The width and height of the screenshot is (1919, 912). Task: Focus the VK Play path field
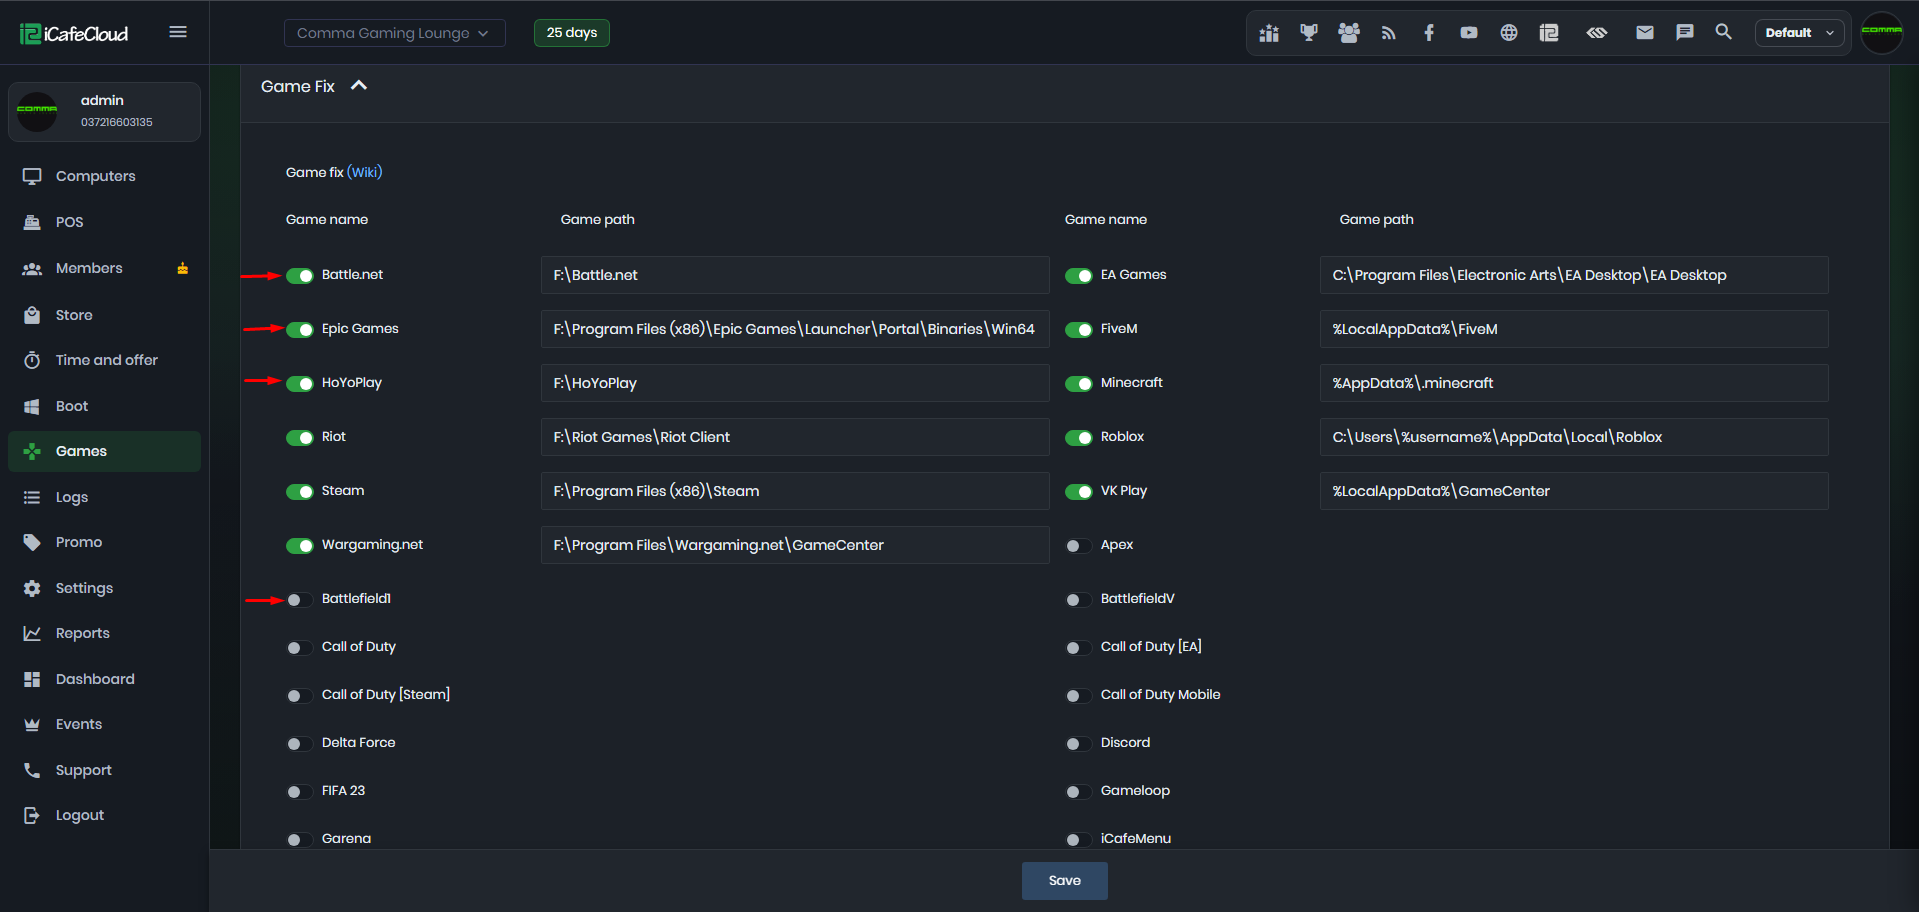tap(1574, 491)
